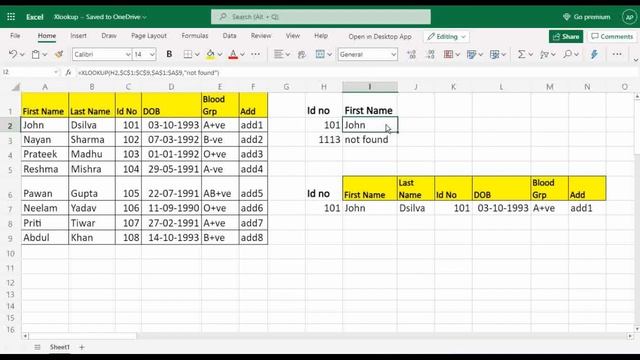
Task: Open the File menu
Action: click(15, 36)
